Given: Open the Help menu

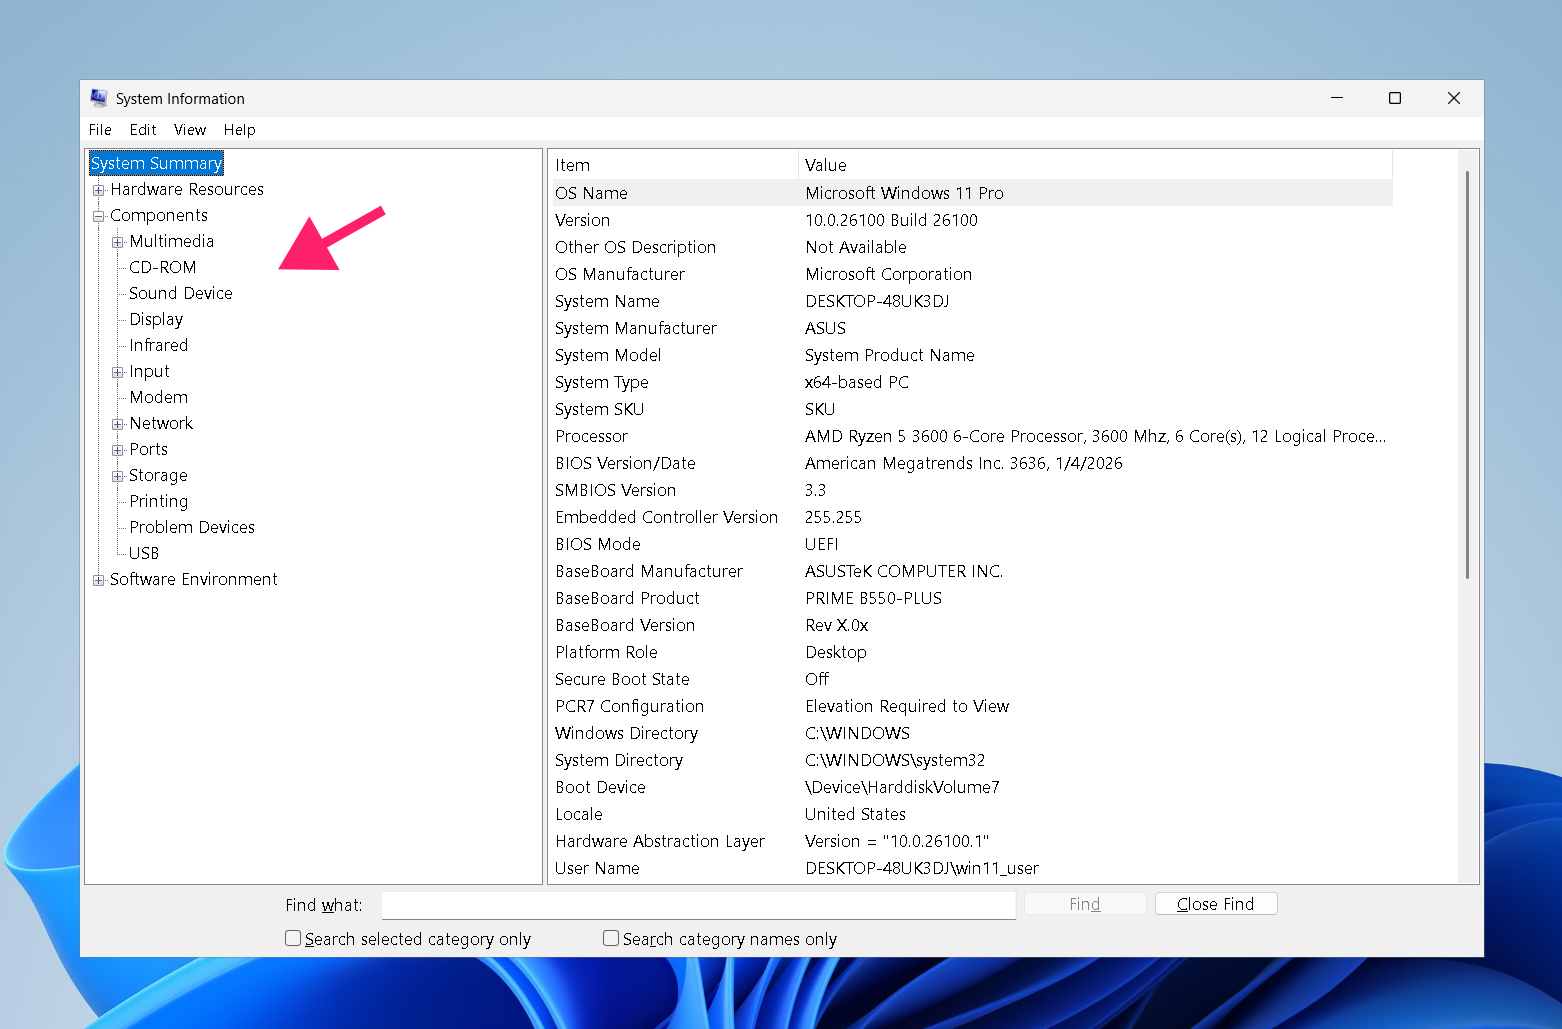Looking at the screenshot, I should [240, 130].
